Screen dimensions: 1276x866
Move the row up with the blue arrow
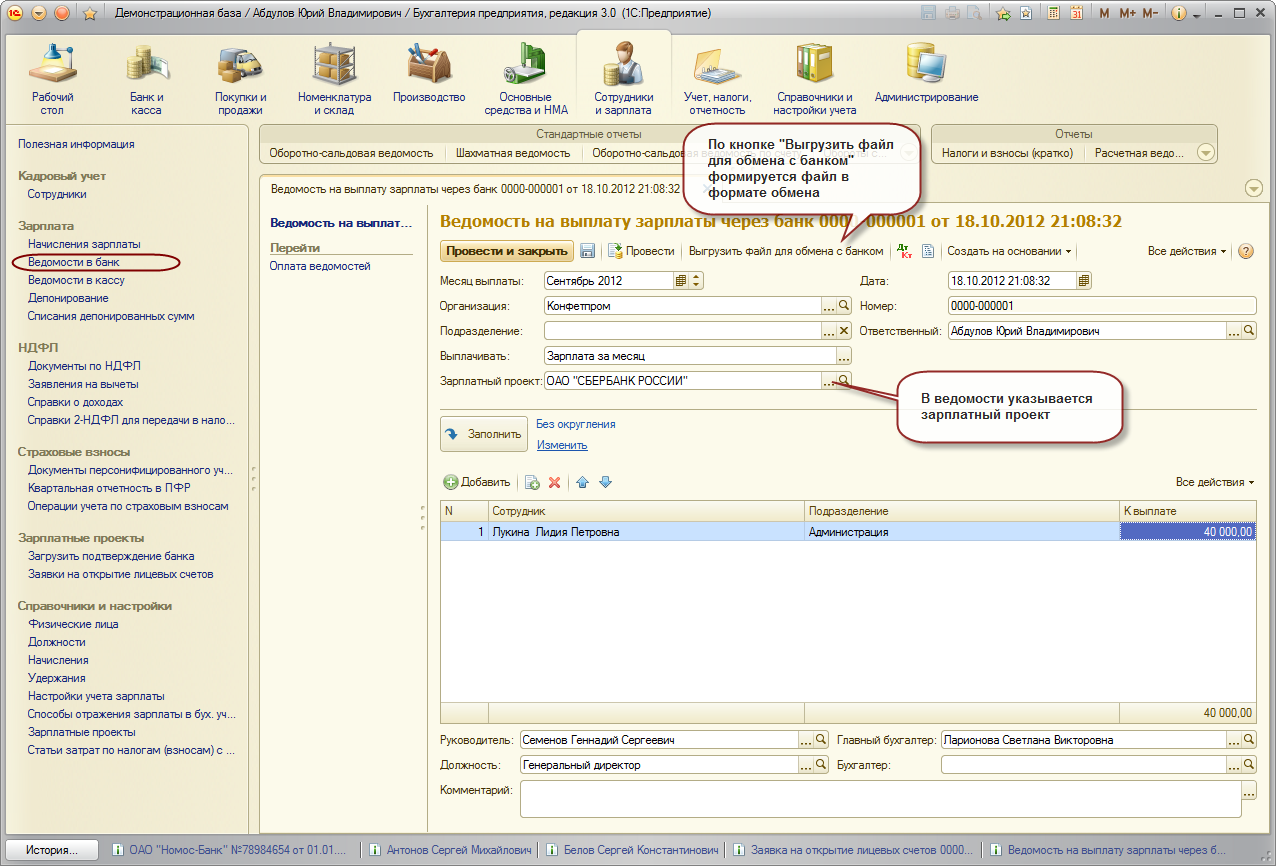(583, 482)
